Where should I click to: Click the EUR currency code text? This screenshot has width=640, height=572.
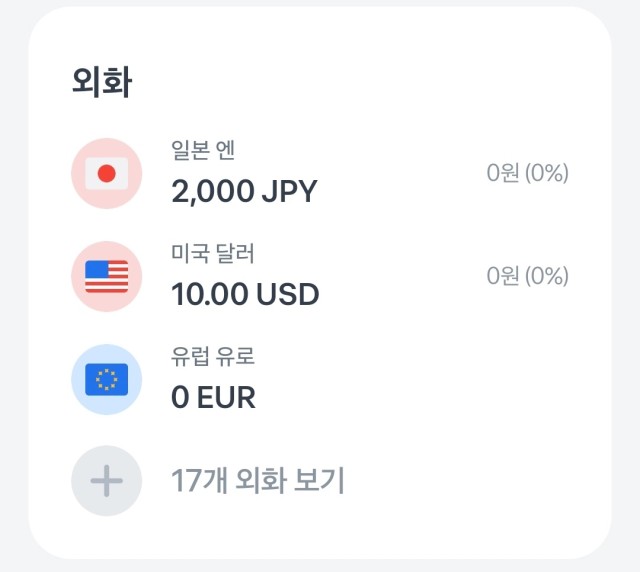click(227, 397)
